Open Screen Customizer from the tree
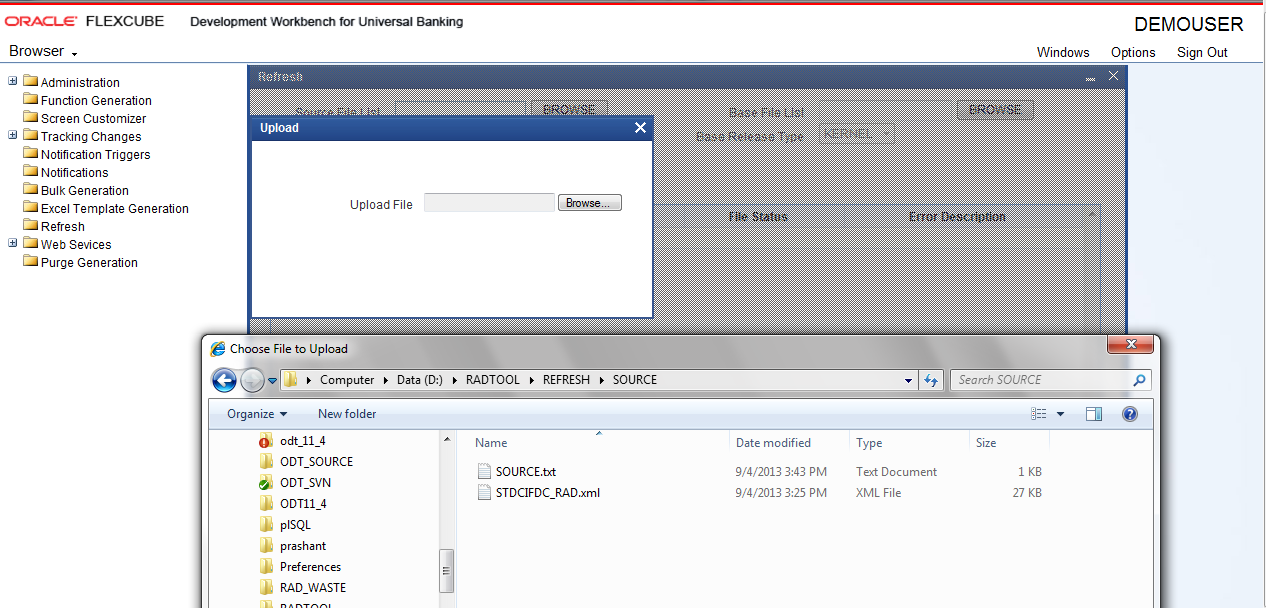The width and height of the screenshot is (1266, 608). pyautogui.click(x=93, y=119)
